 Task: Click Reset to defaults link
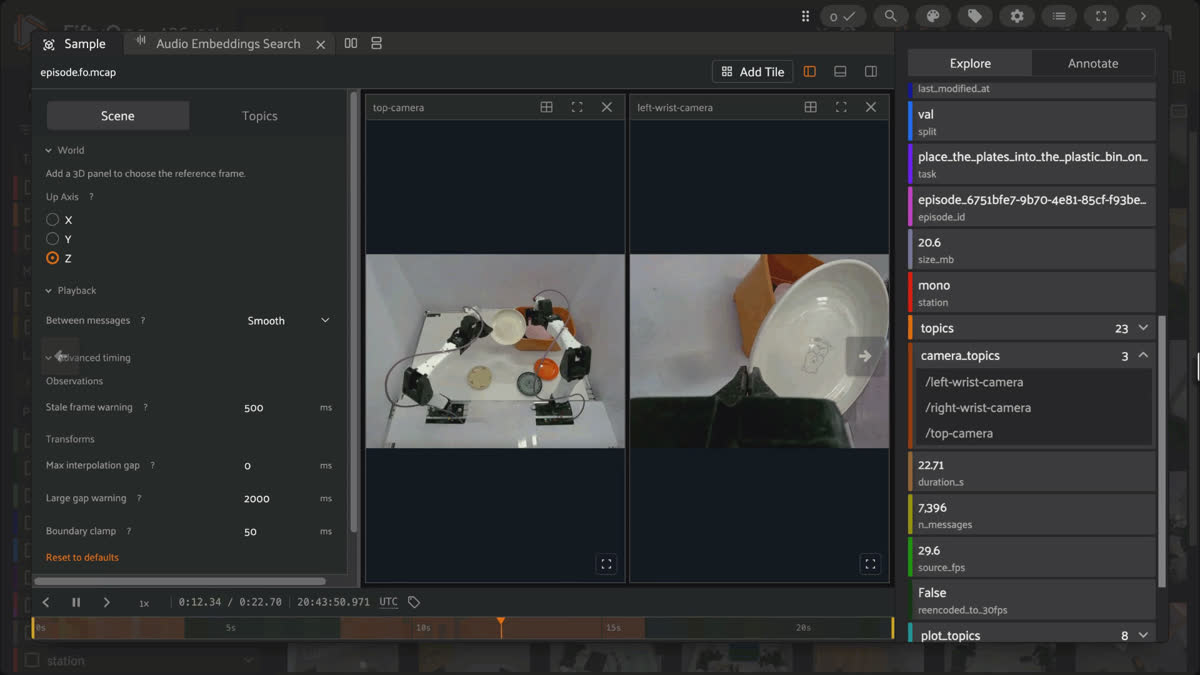point(82,557)
